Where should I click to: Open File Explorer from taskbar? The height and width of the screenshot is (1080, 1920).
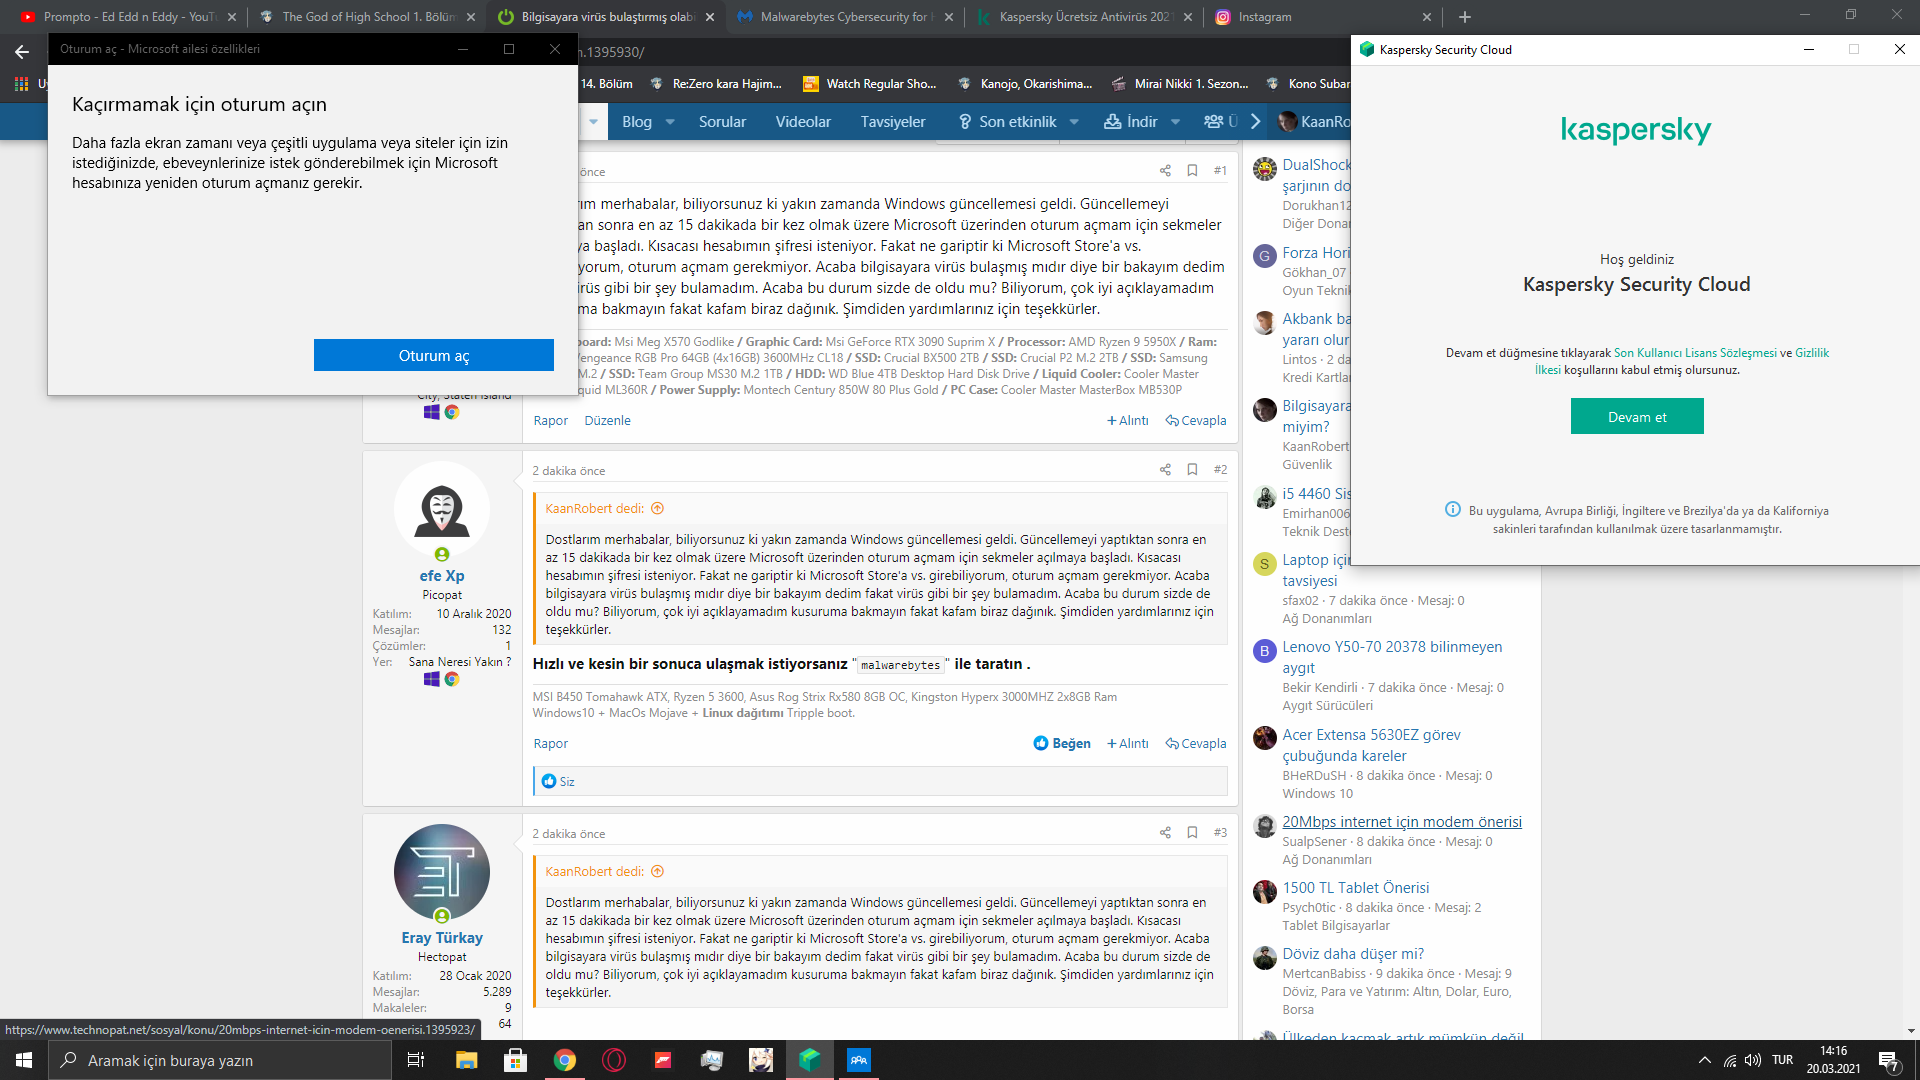pyautogui.click(x=467, y=1060)
